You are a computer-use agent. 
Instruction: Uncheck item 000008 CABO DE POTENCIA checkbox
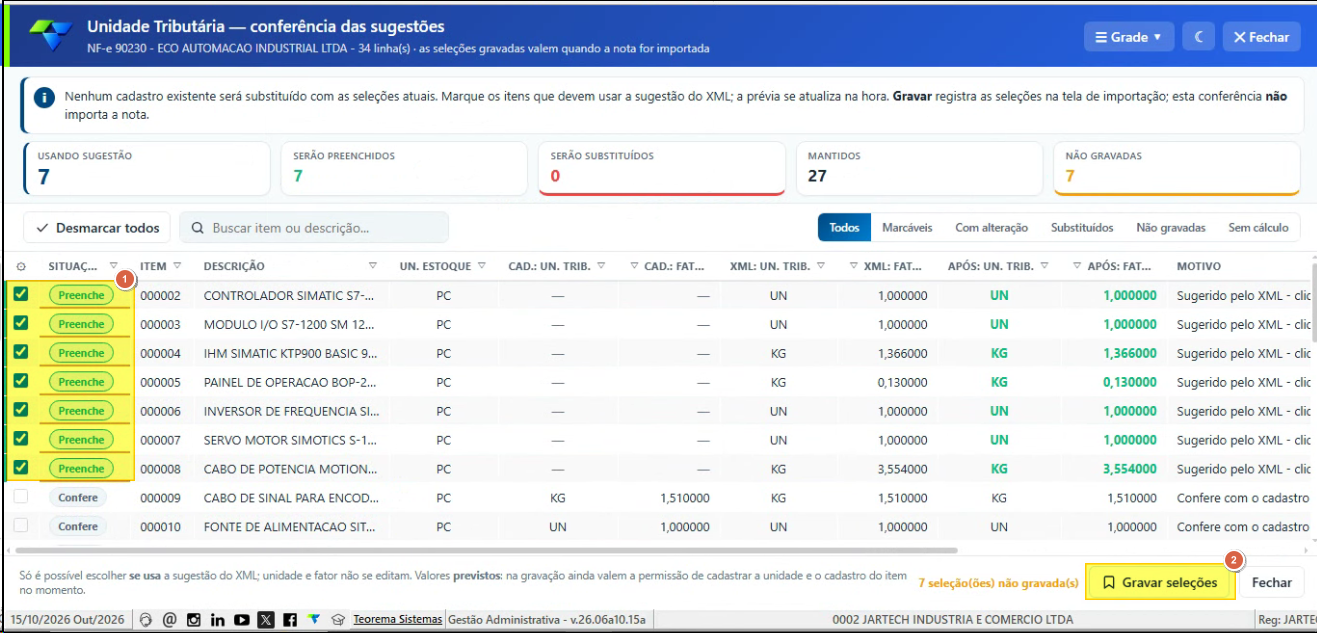[x=21, y=467]
